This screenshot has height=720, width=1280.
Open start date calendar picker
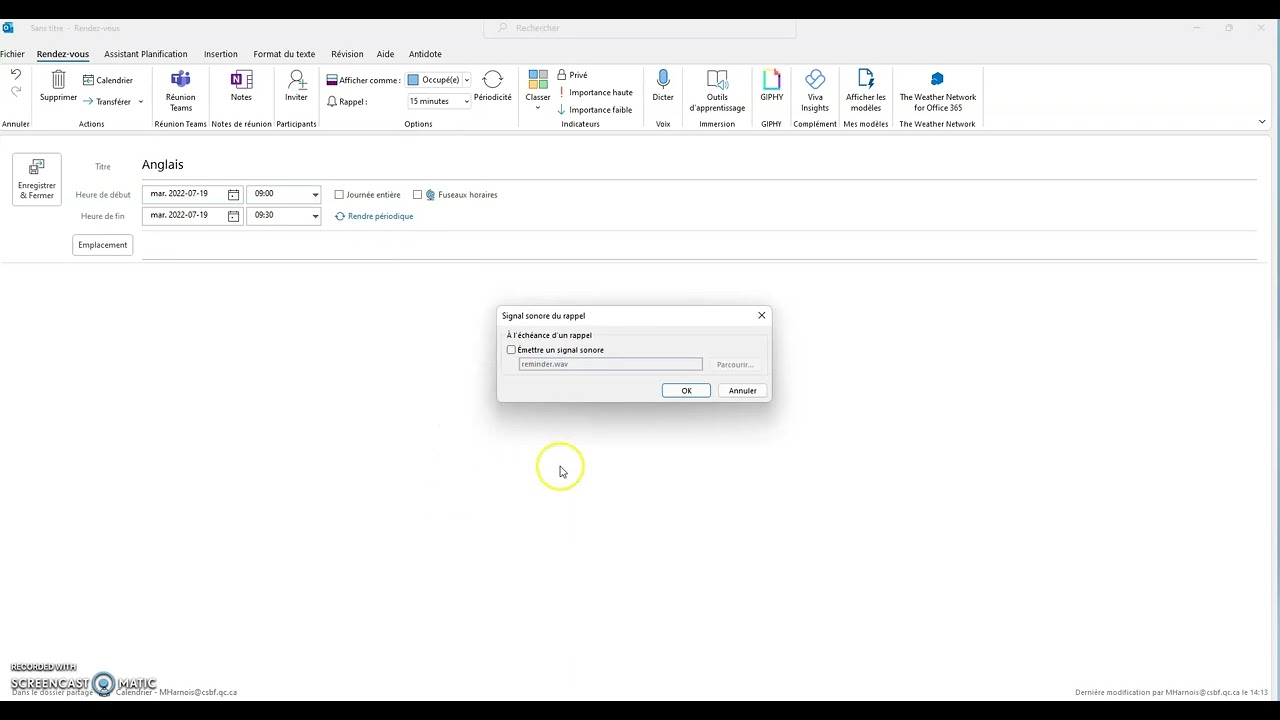pyautogui.click(x=233, y=194)
